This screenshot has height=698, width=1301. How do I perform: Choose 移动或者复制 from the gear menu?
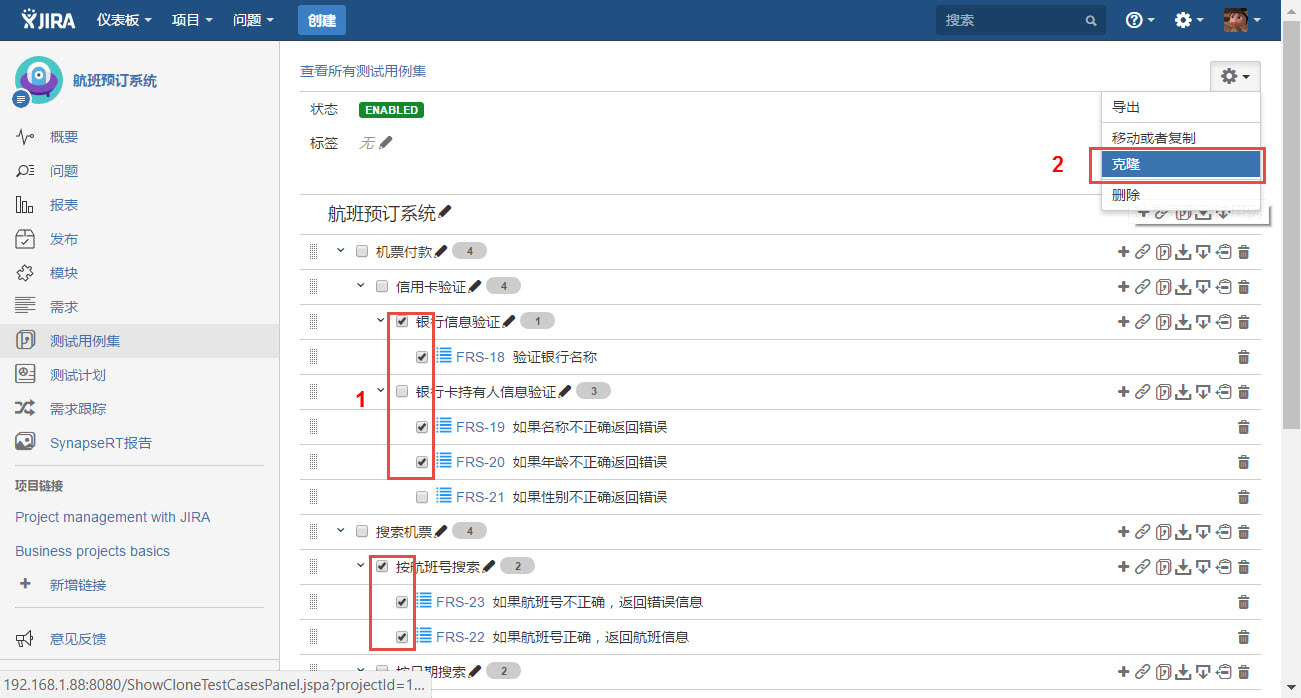(1181, 138)
